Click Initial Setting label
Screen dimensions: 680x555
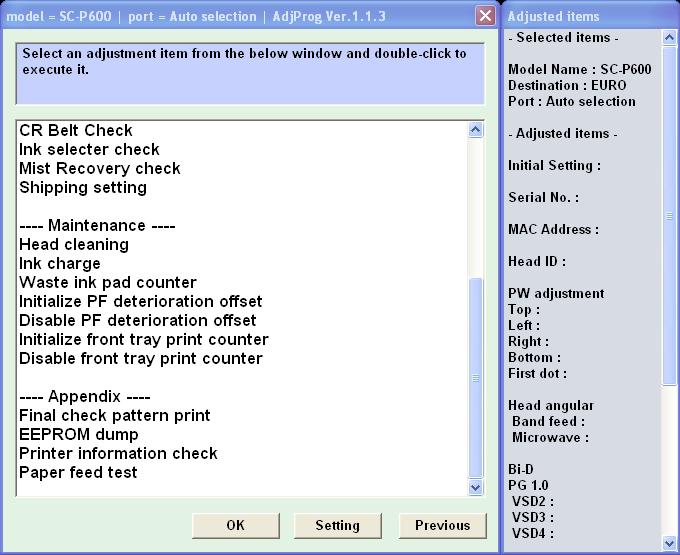[x=555, y=166]
